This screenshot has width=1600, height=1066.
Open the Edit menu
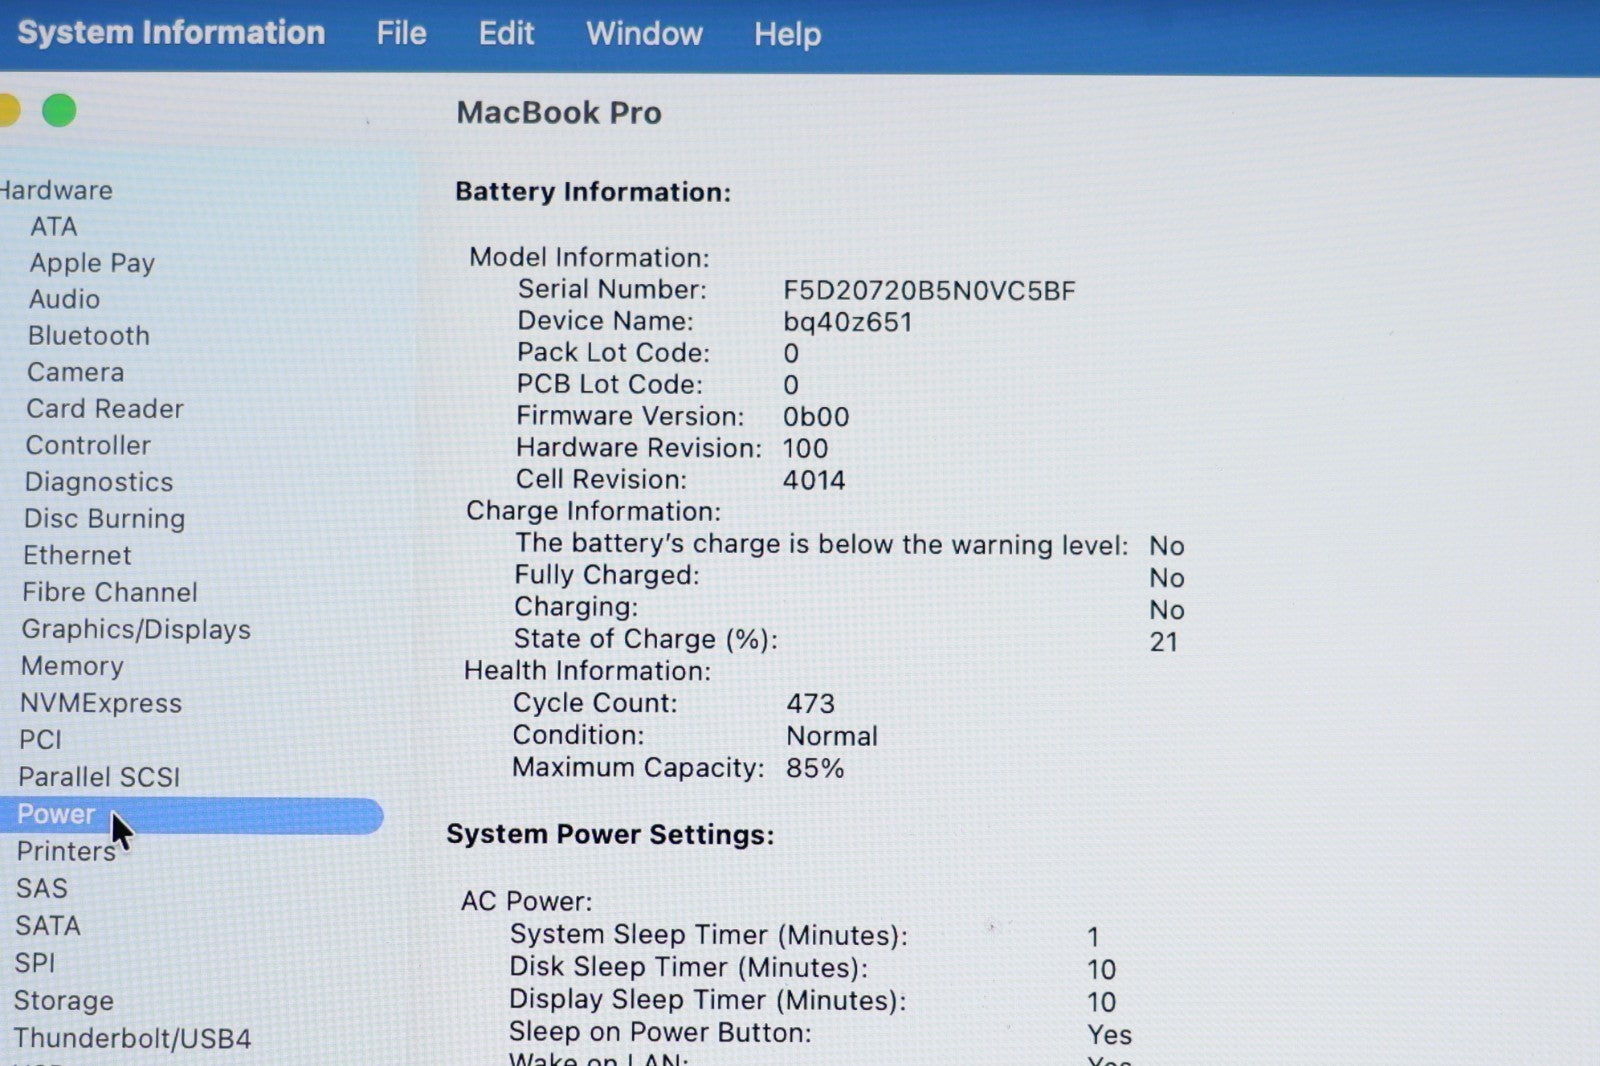(506, 34)
